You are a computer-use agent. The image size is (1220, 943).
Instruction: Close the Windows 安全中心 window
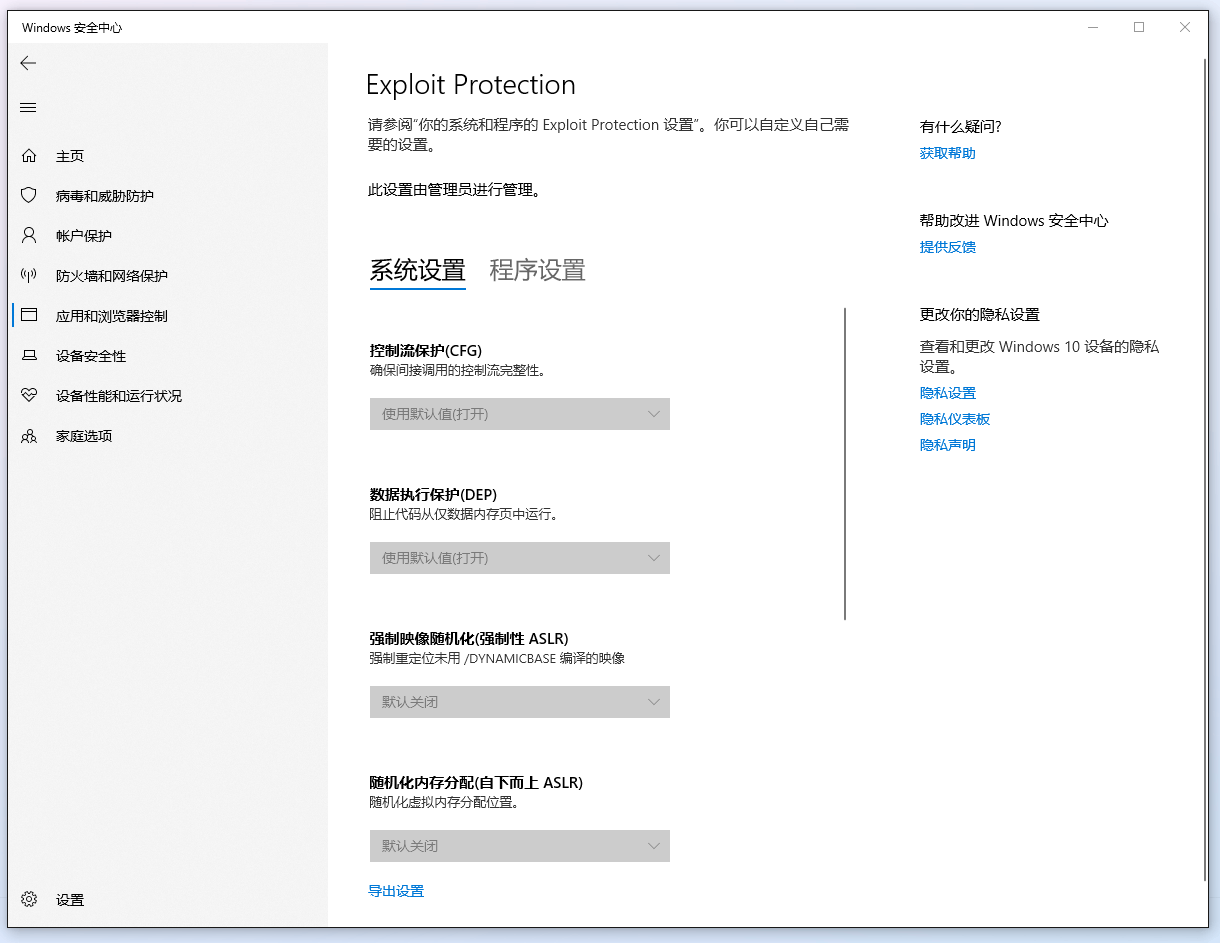(1185, 27)
